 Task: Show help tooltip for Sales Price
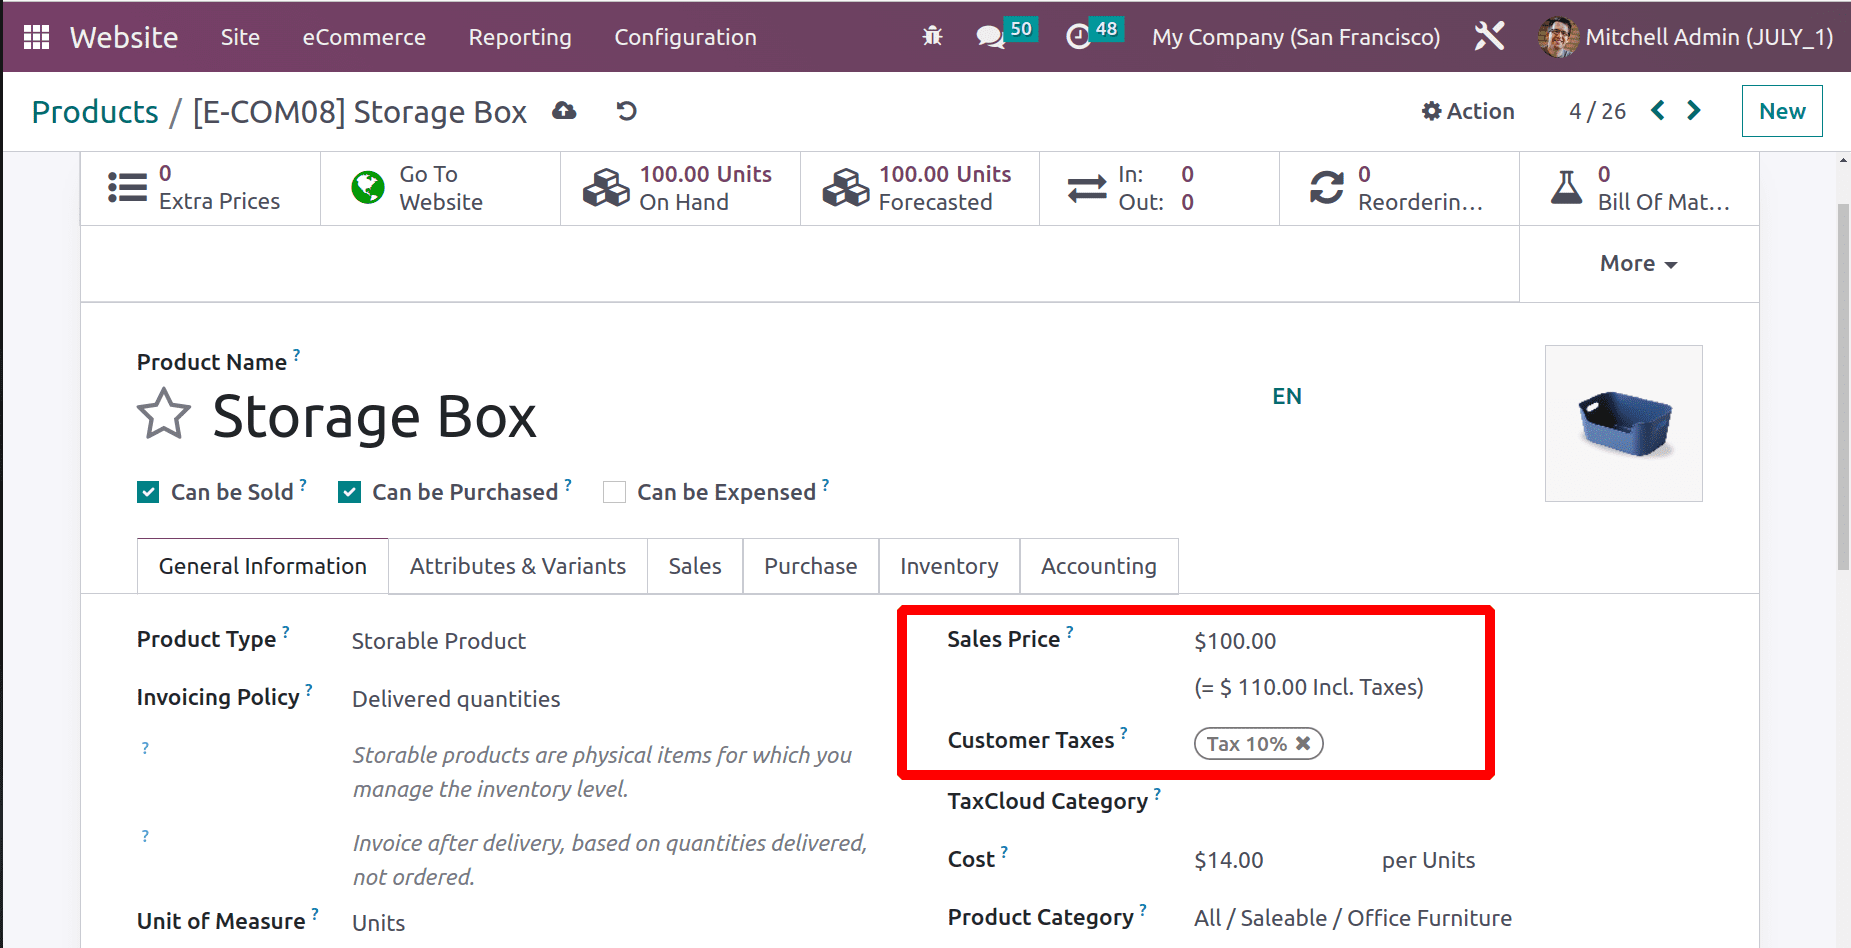point(1070,631)
